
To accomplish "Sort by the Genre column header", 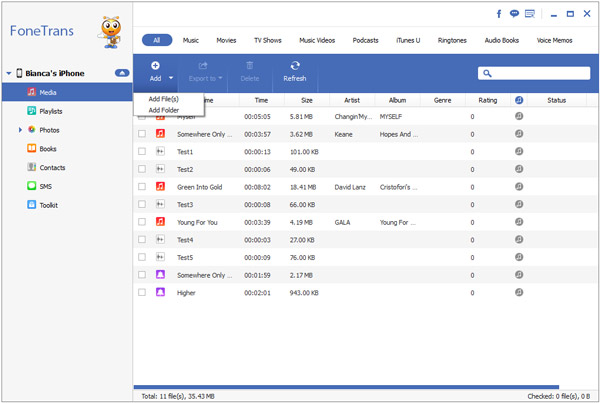I will coord(443,100).
